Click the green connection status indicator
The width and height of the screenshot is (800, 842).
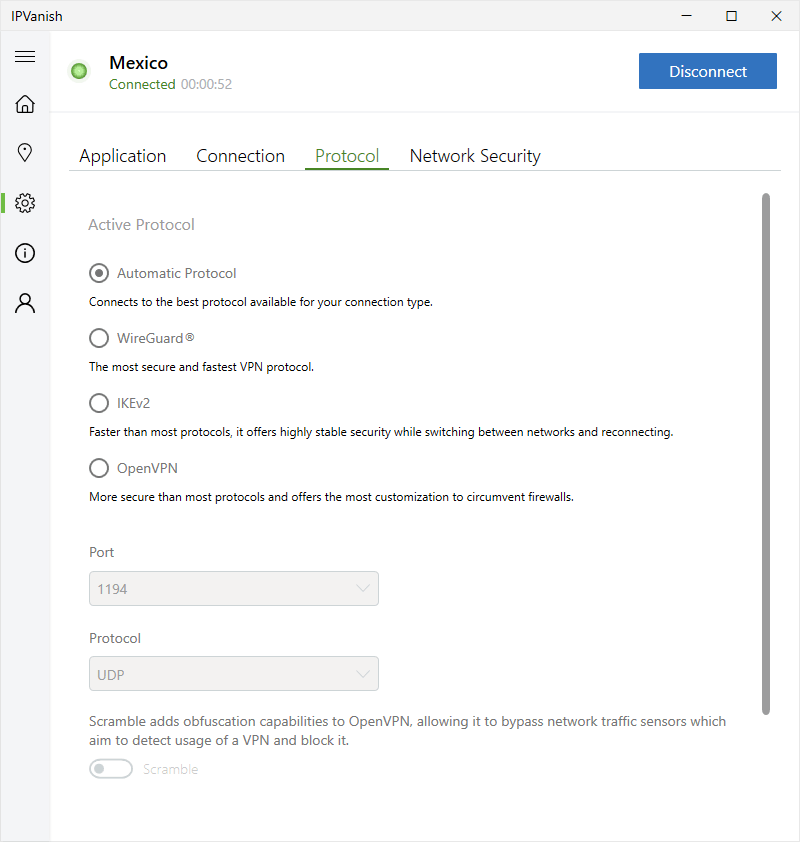click(x=79, y=71)
